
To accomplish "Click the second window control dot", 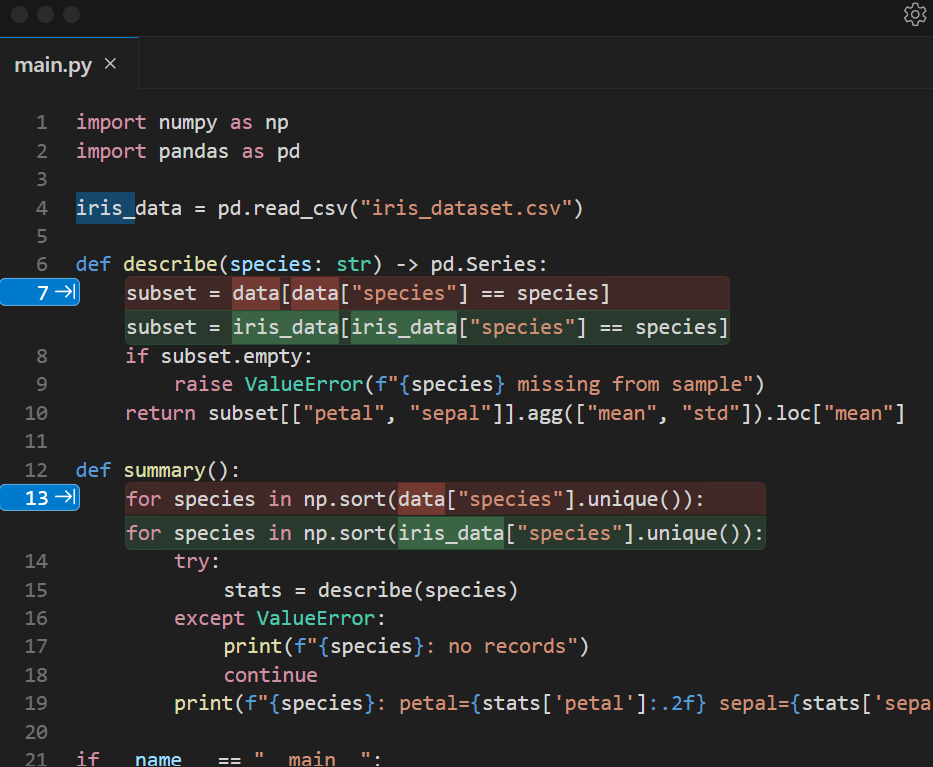I will coord(45,14).
